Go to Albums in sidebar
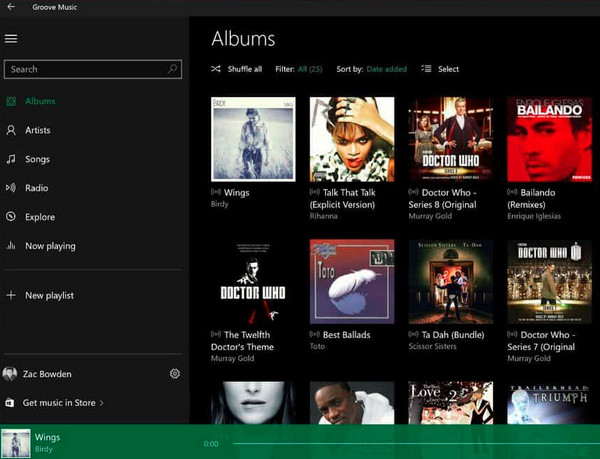The width and height of the screenshot is (600, 459). [40, 101]
